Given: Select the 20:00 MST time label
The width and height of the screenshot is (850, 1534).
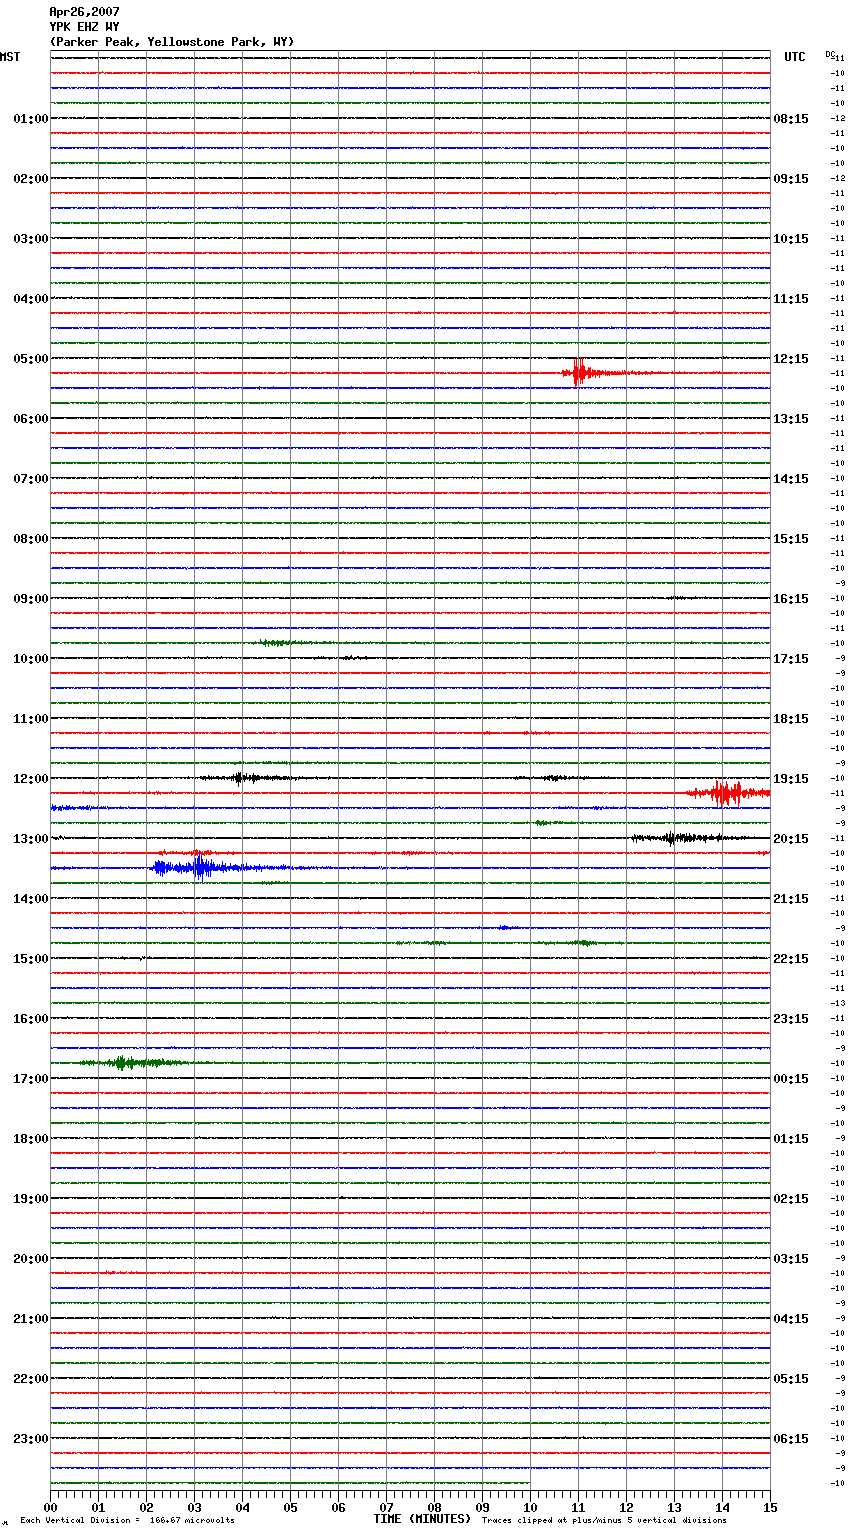Looking at the screenshot, I should click(x=30, y=1259).
